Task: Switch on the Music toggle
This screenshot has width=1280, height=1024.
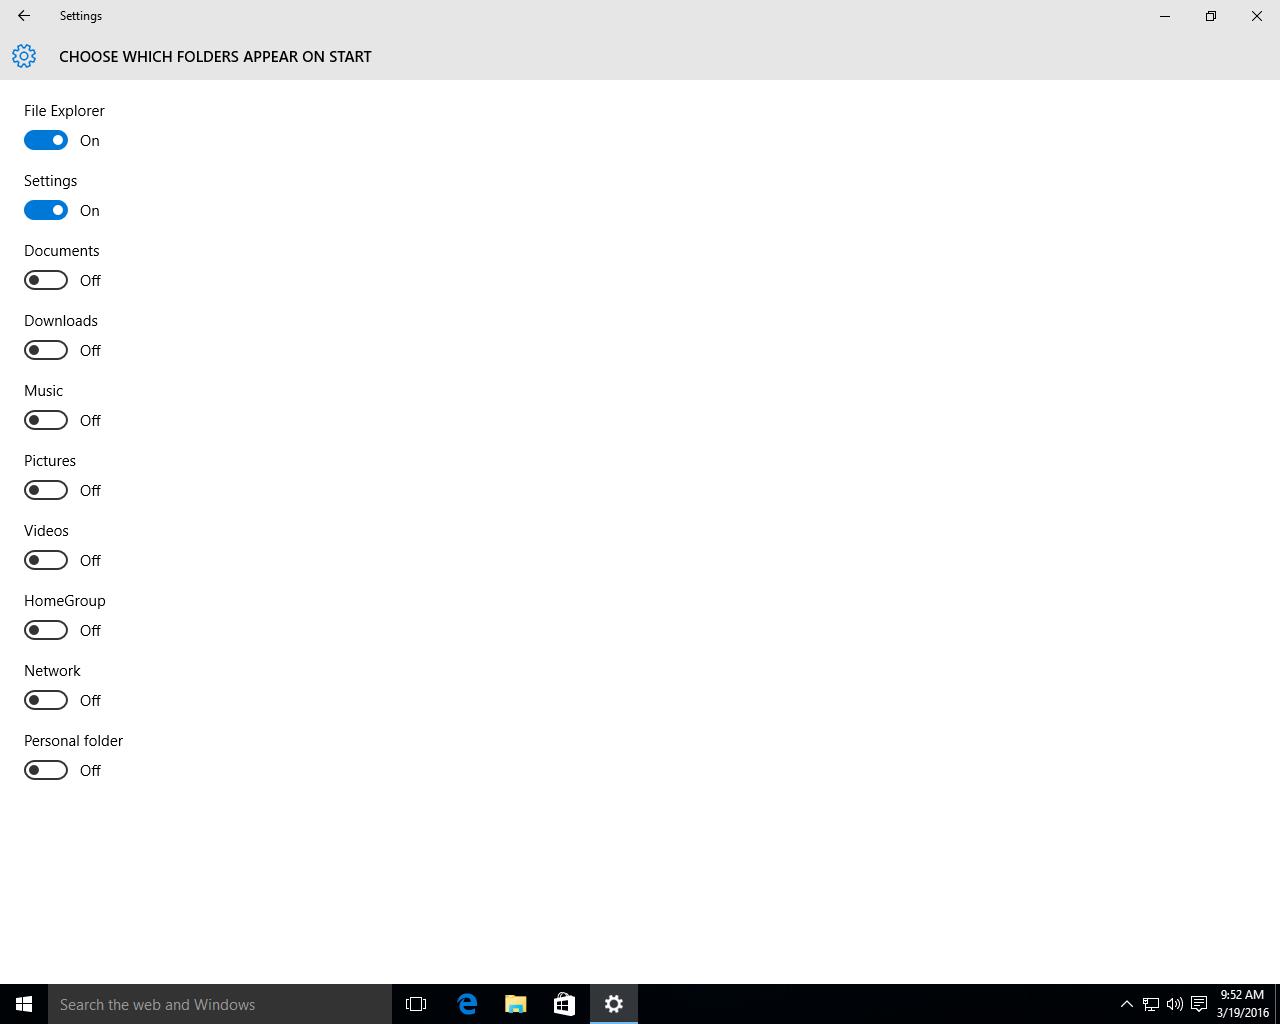Action: 46,420
